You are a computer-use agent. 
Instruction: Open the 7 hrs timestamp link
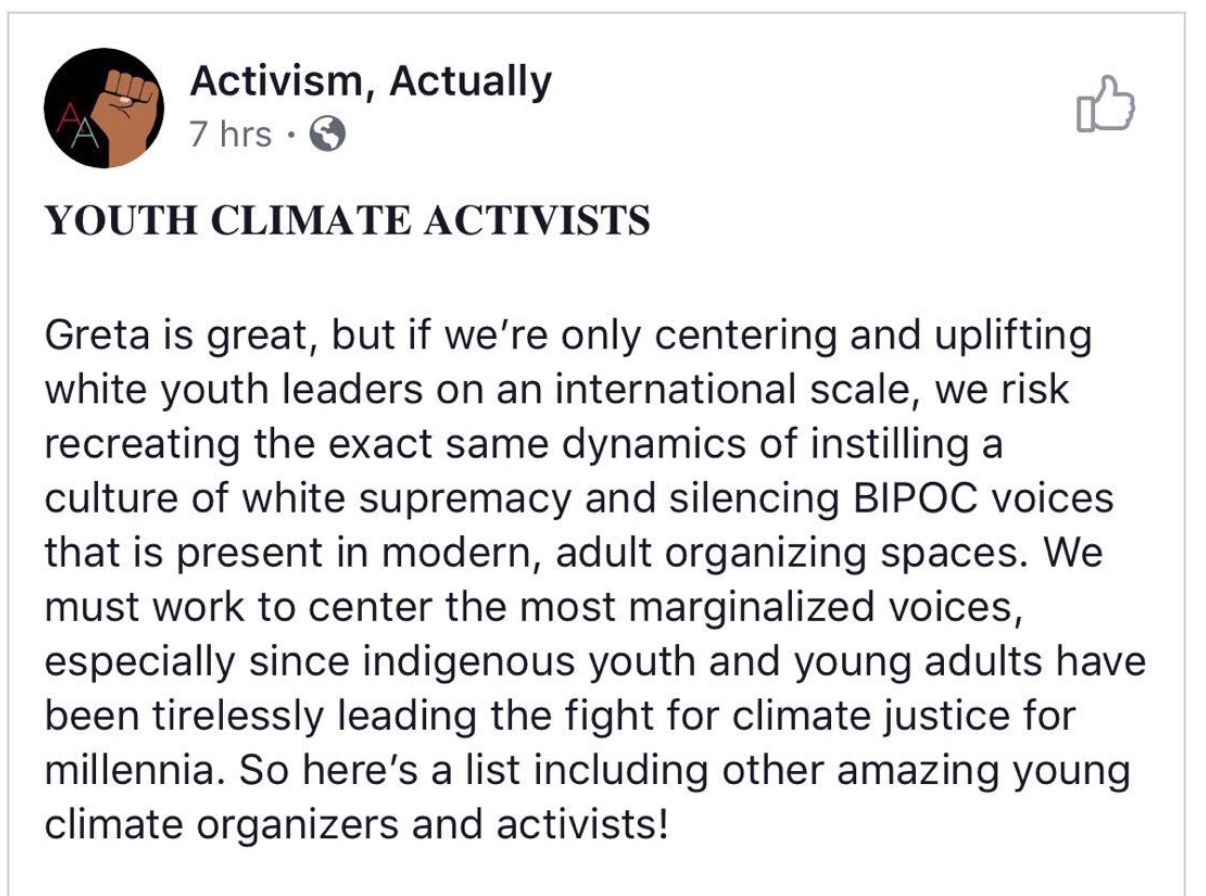pyautogui.click(x=230, y=134)
